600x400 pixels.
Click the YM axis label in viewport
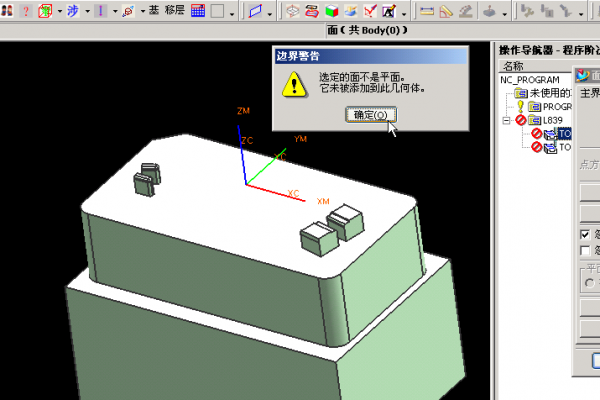(x=300, y=139)
